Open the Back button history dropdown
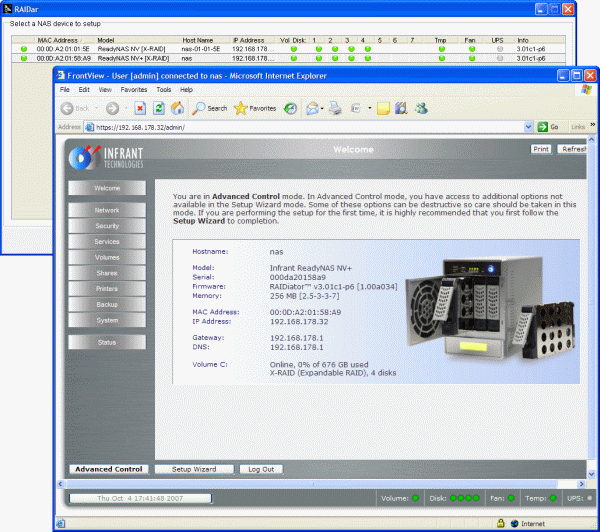Screen dimensions: 600x532 (96, 109)
